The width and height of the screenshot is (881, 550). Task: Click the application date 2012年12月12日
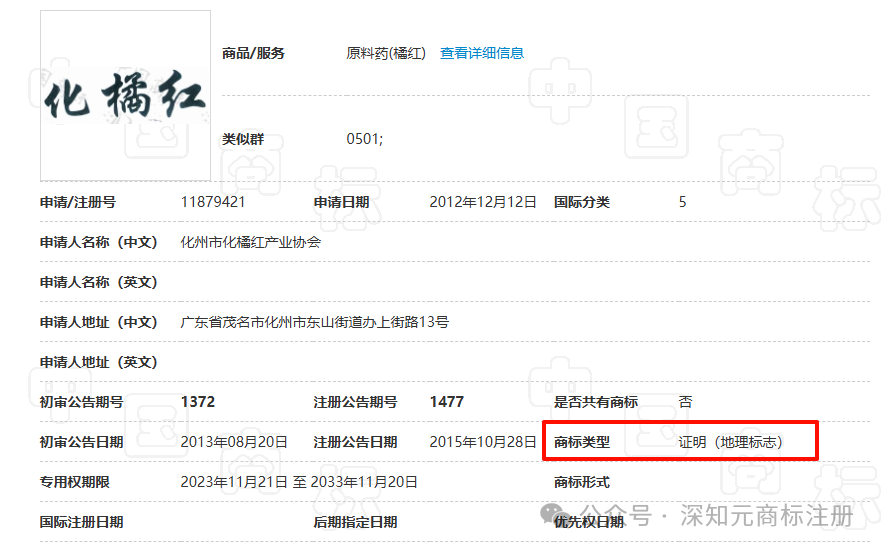click(x=483, y=202)
